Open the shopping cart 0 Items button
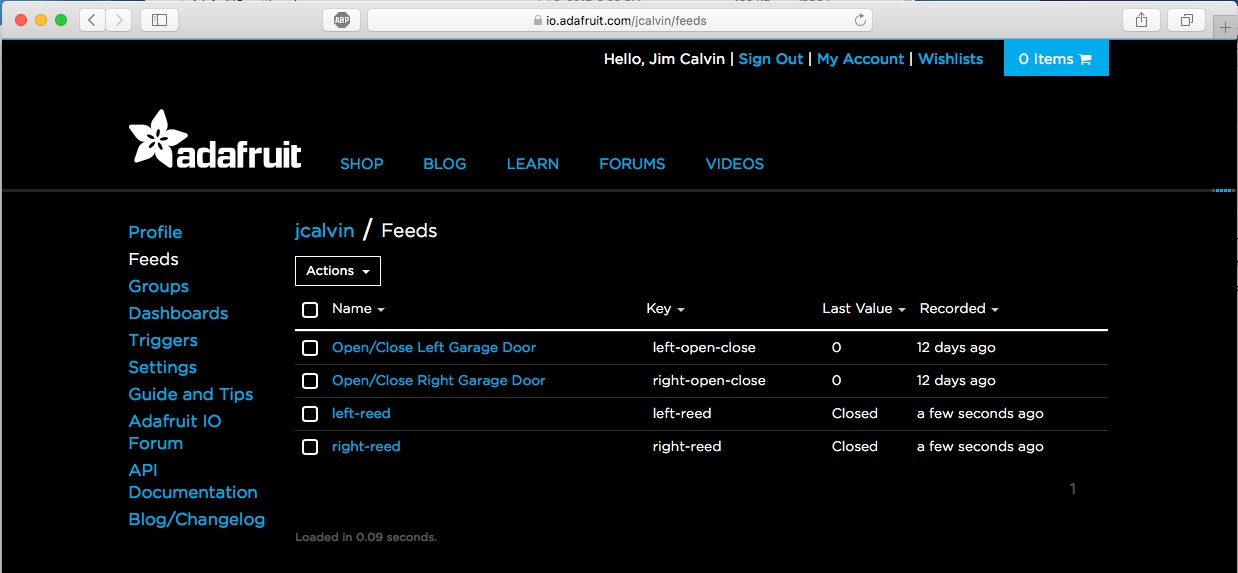The width and height of the screenshot is (1238, 573). coord(1056,59)
